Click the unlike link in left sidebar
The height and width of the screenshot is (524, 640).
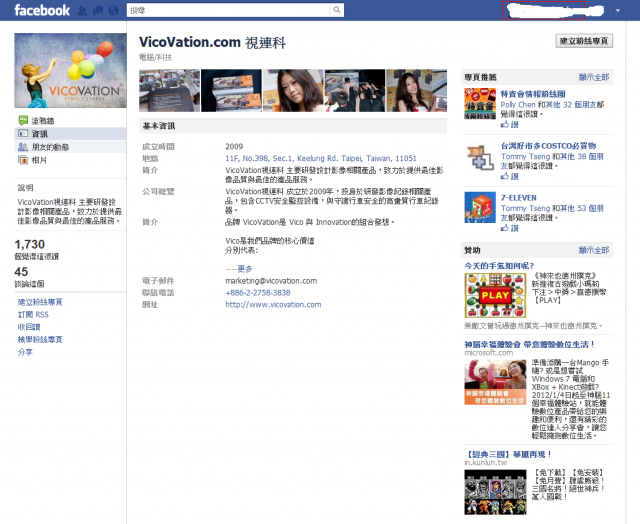pyautogui.click(x=29, y=327)
